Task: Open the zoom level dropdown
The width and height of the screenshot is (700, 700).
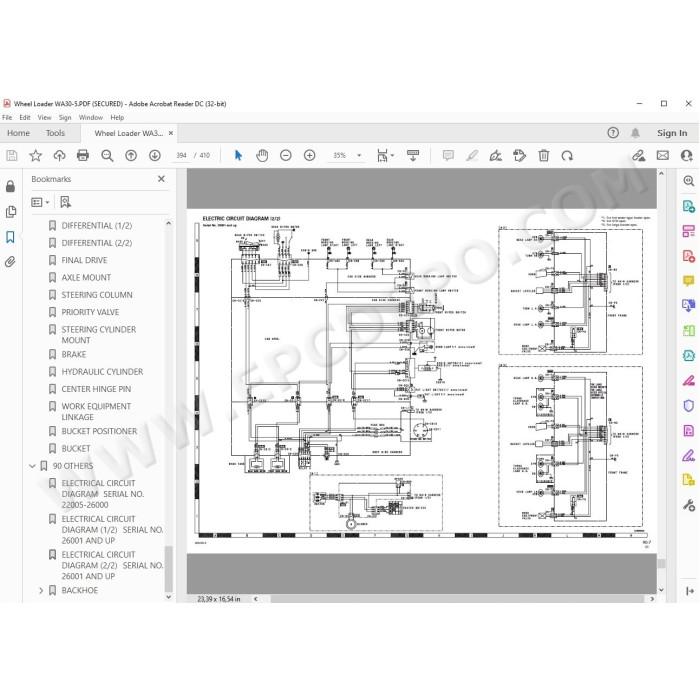Action: [359, 155]
